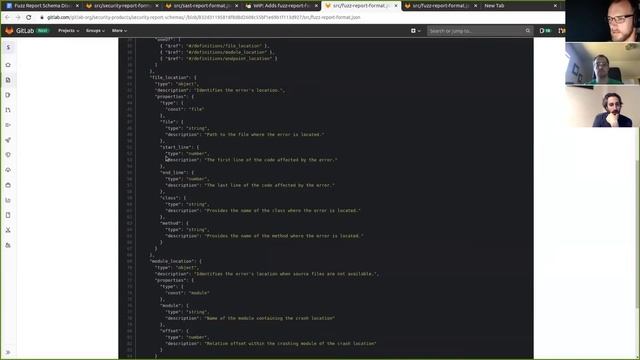This screenshot has width=640, height=360.
Task: Click the GitLab logo
Action: coord(20,31)
